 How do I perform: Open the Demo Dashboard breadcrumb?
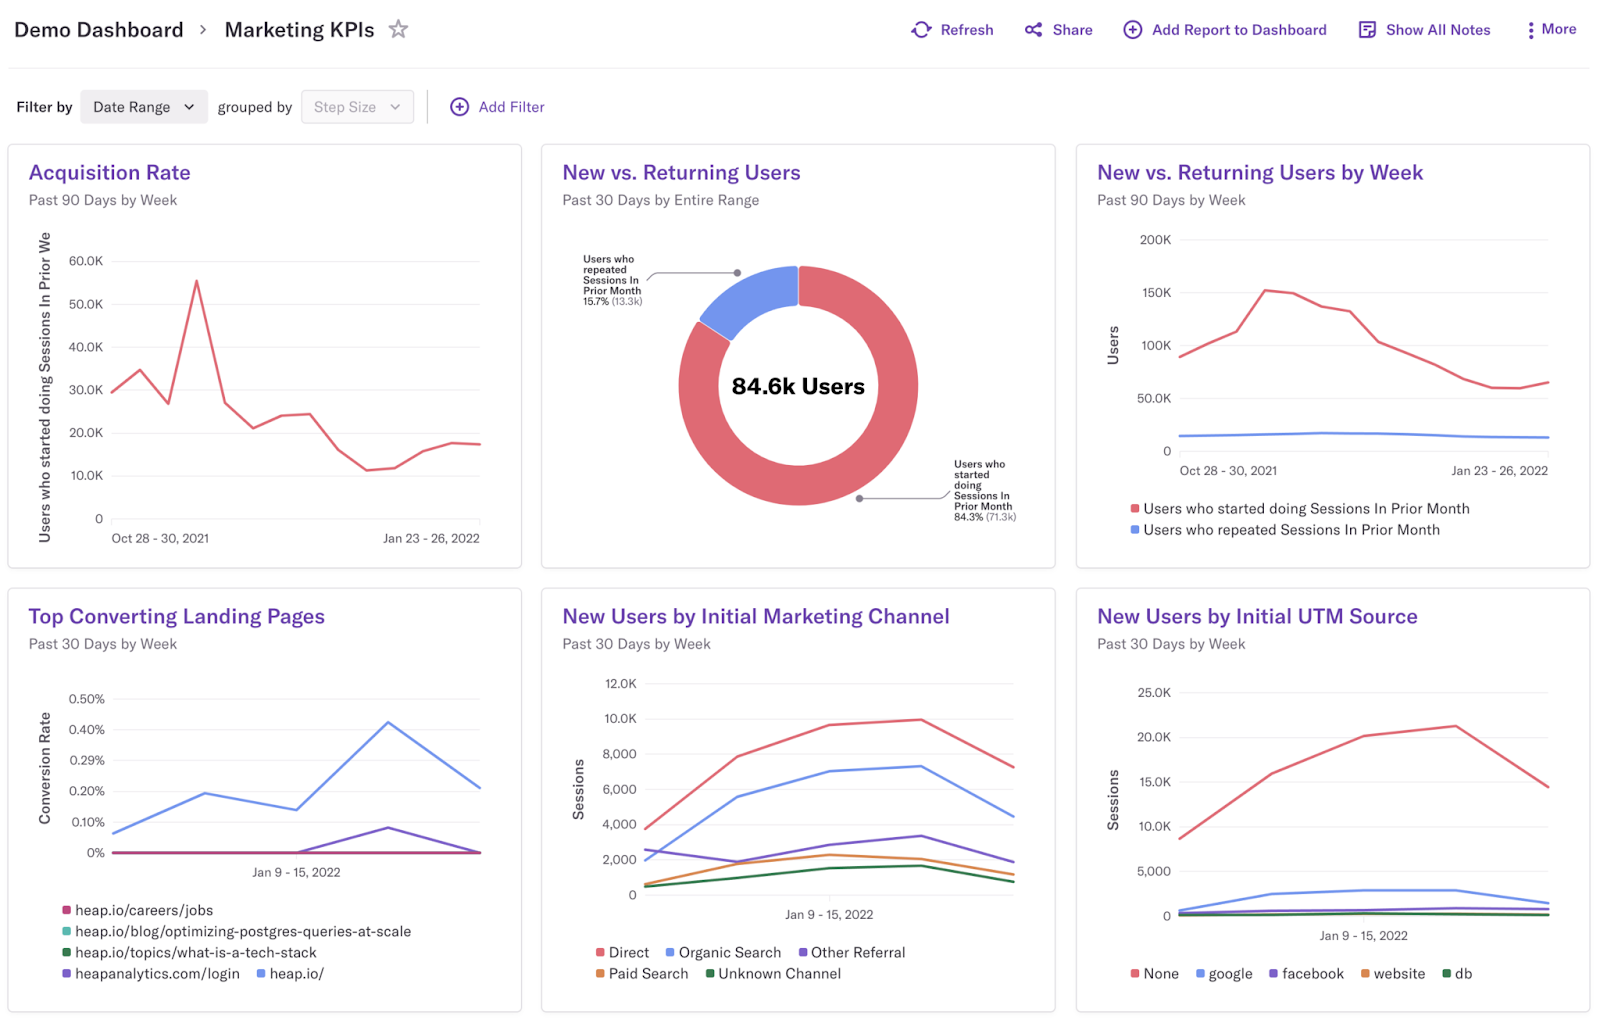98,29
